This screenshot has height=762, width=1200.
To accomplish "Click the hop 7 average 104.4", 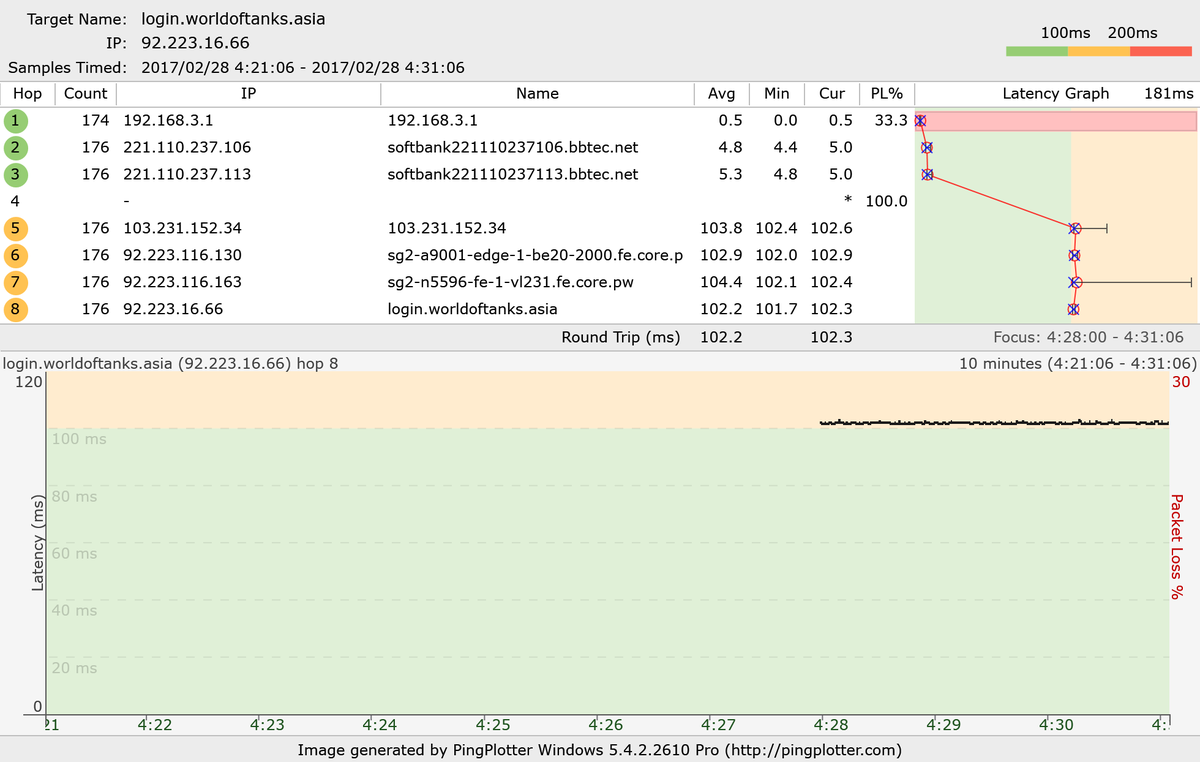I will [722, 283].
